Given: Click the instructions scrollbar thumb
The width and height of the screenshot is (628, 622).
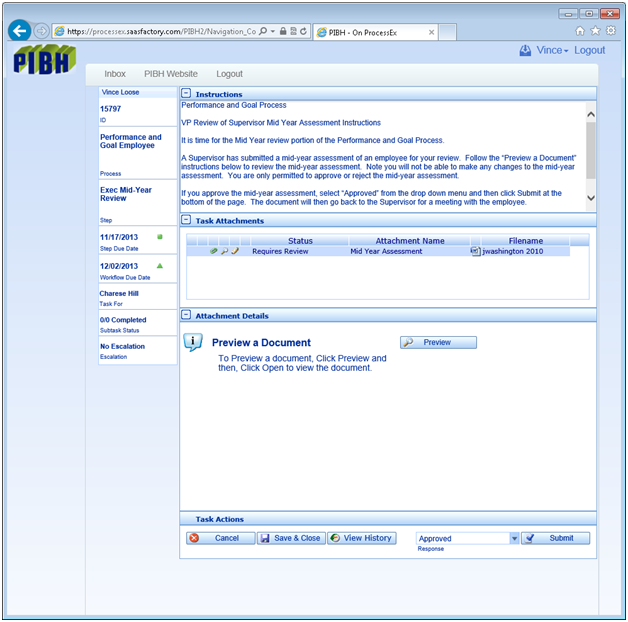Looking at the screenshot, I should click(x=591, y=150).
